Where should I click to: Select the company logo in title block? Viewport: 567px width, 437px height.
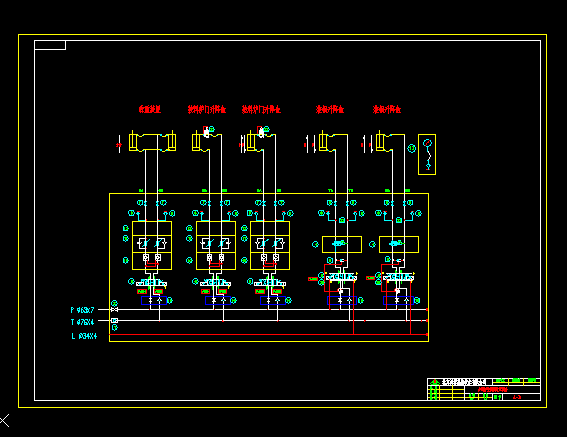click(x=435, y=382)
